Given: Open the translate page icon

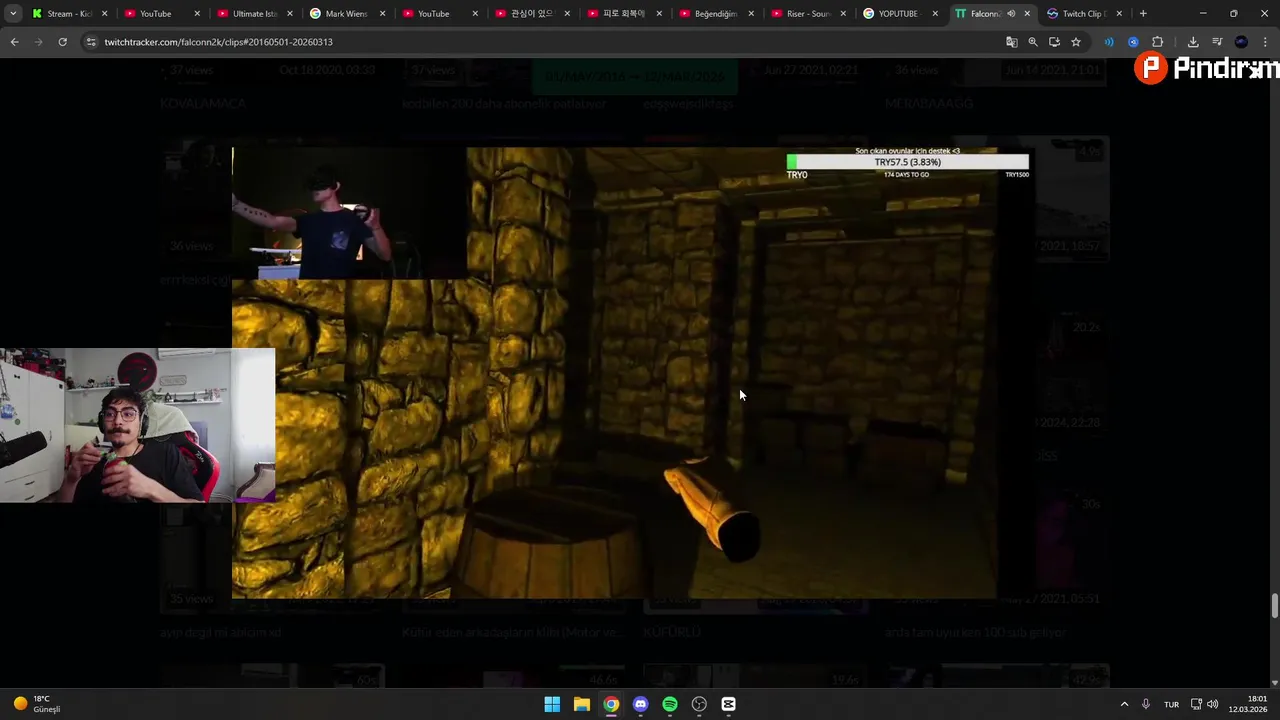Looking at the screenshot, I should click(x=1011, y=42).
